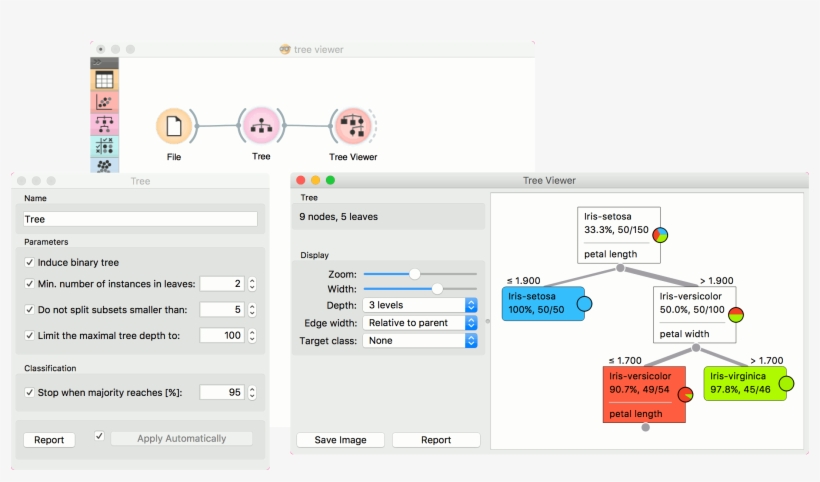Screen dimensions: 820x482
Task: Click Report button in Tree Viewer window
Action: [x=435, y=440]
